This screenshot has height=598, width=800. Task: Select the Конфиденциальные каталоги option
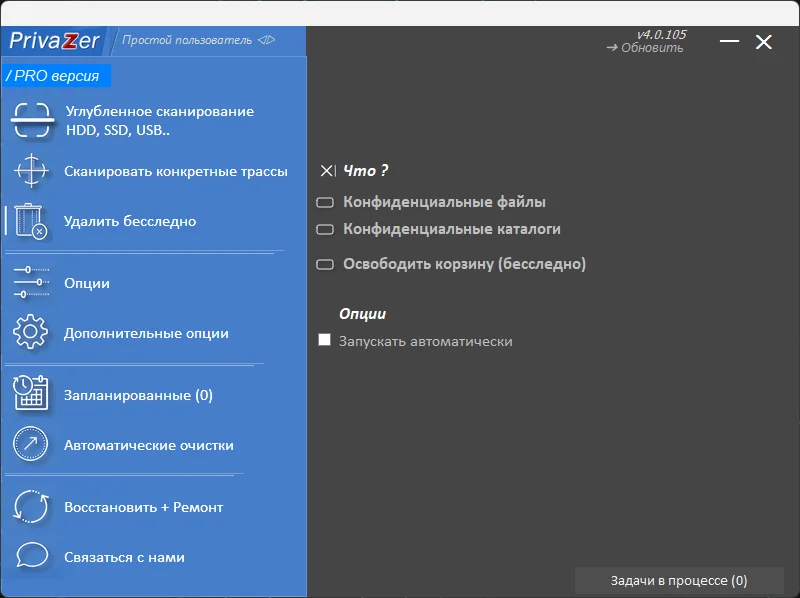(x=325, y=230)
